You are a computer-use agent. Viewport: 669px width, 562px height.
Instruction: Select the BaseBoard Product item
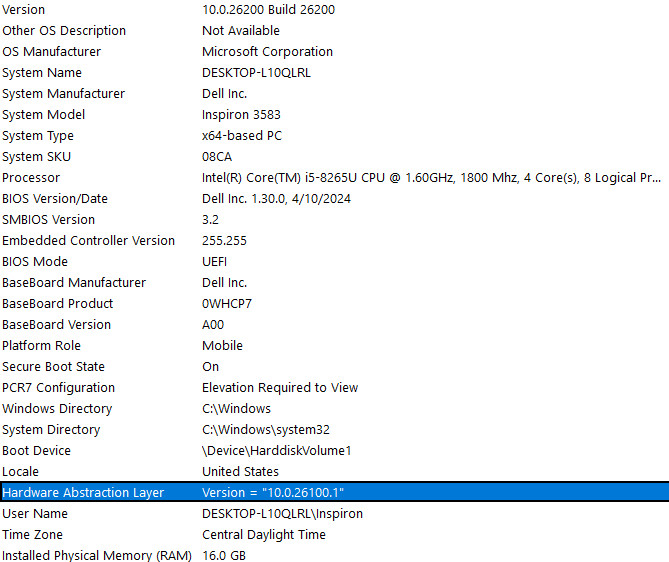point(58,303)
